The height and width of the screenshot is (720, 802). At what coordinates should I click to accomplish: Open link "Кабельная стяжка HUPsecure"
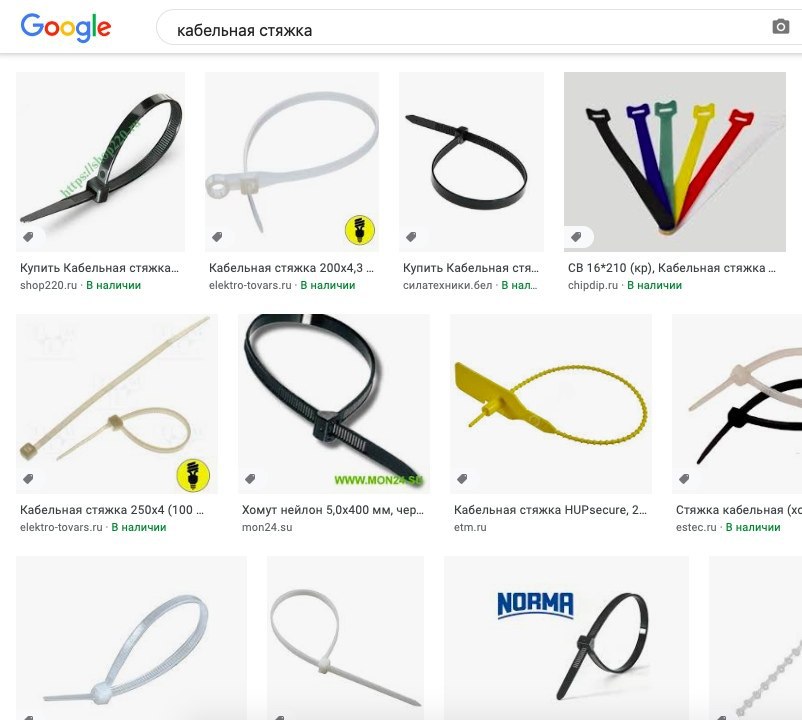550,510
